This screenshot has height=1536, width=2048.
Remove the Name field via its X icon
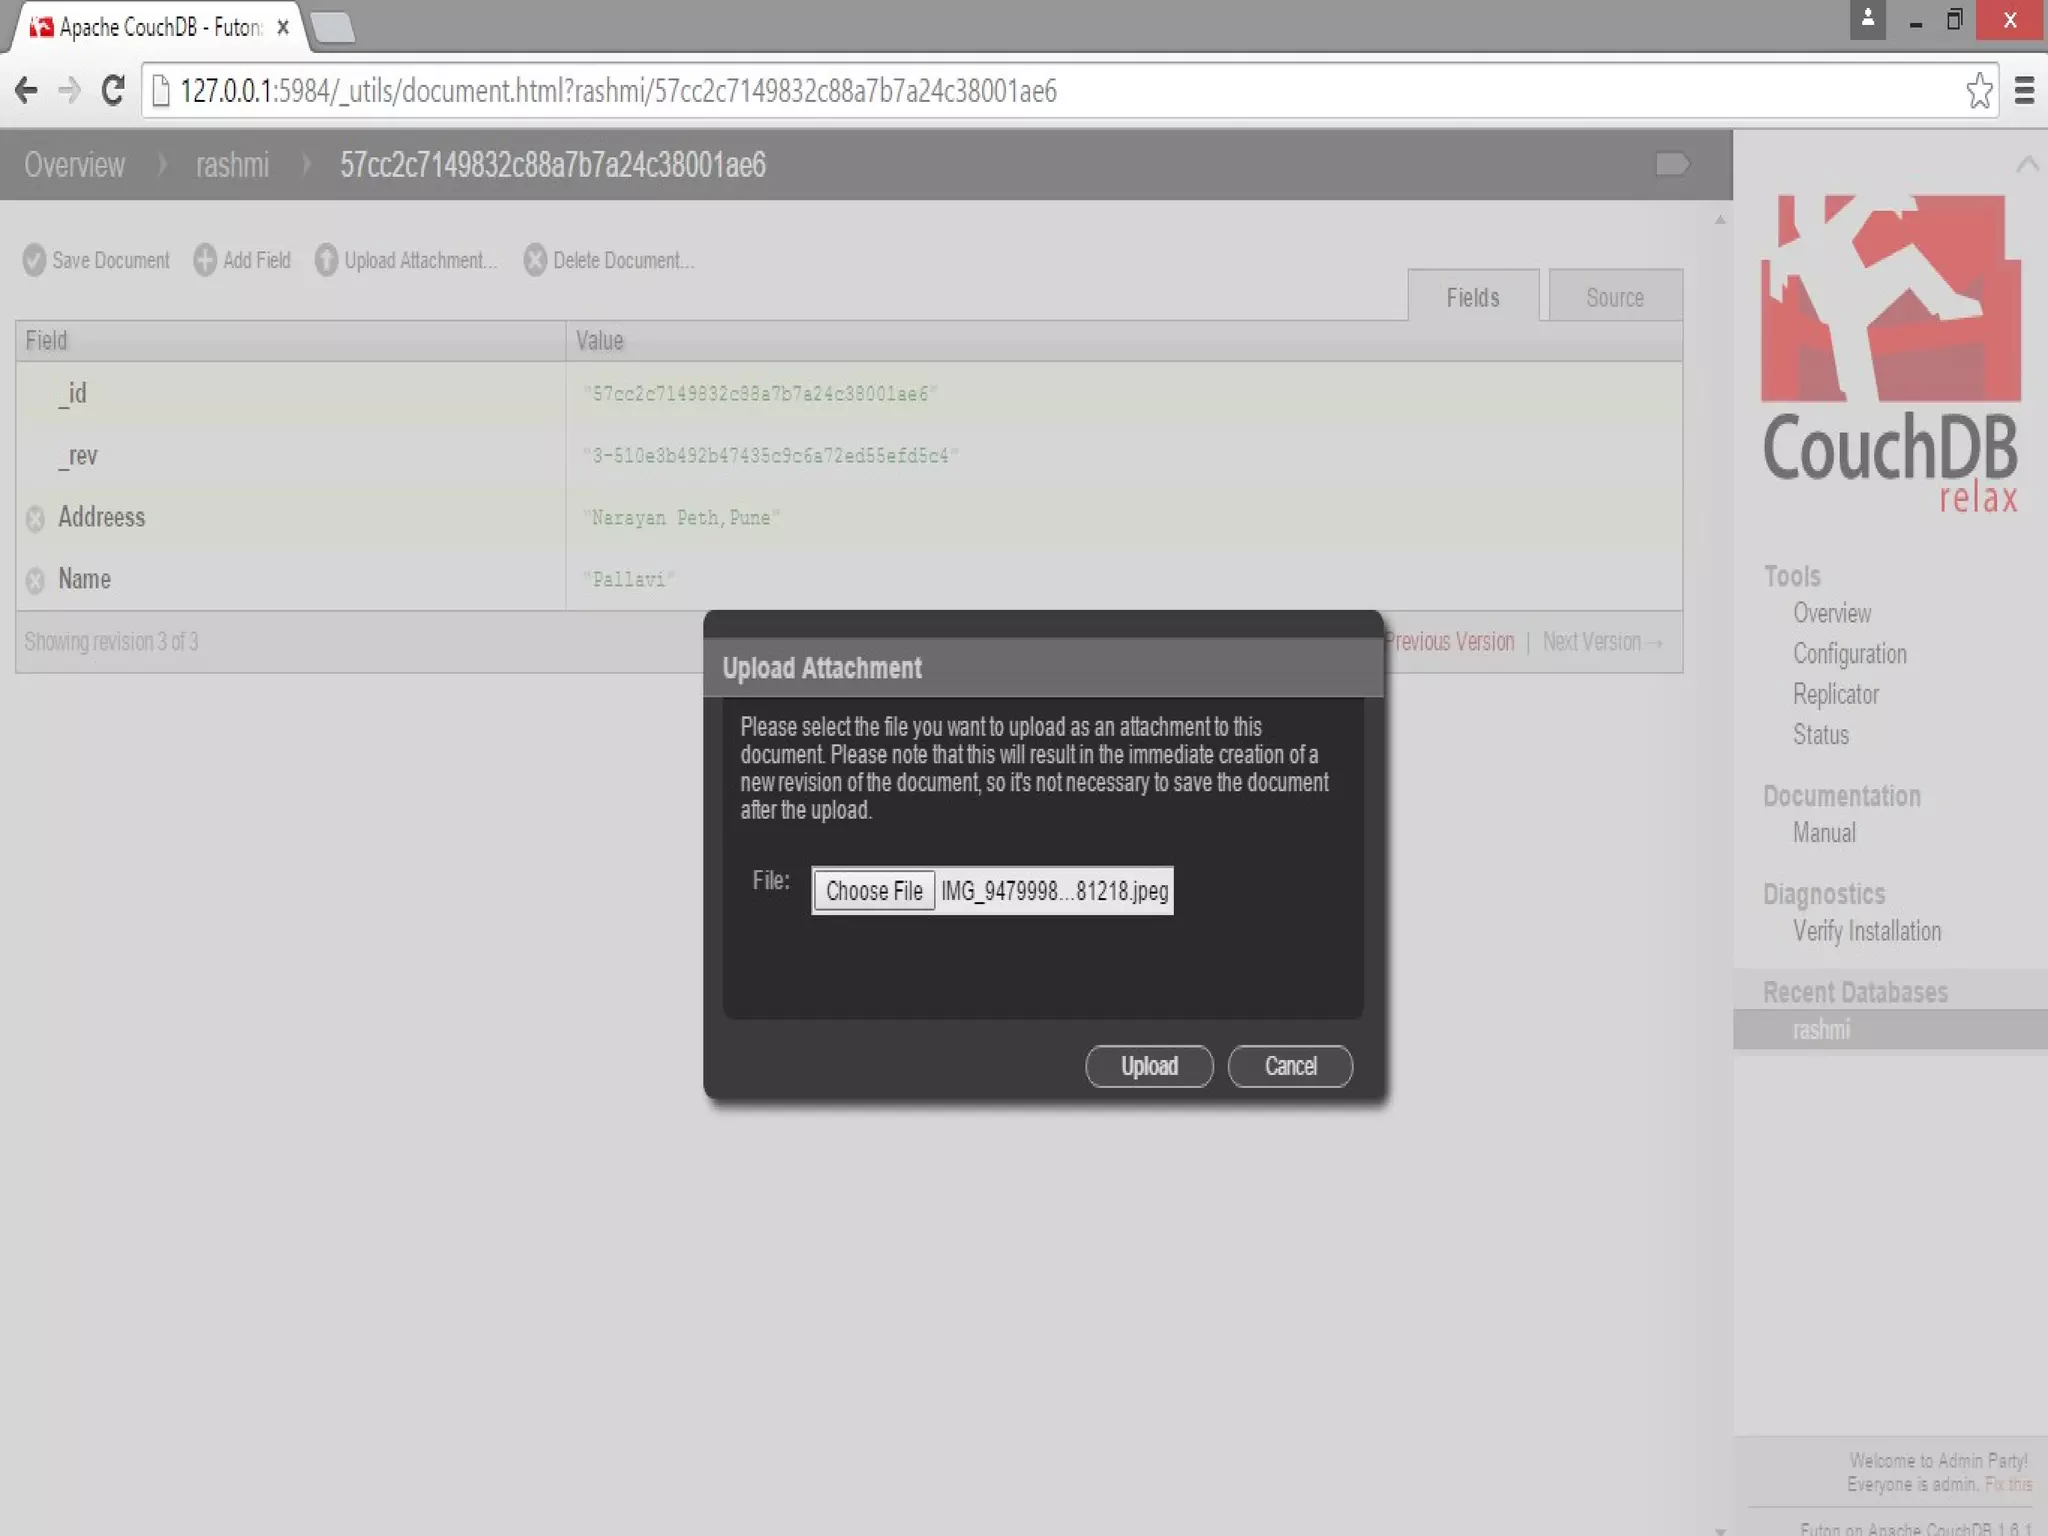(35, 580)
